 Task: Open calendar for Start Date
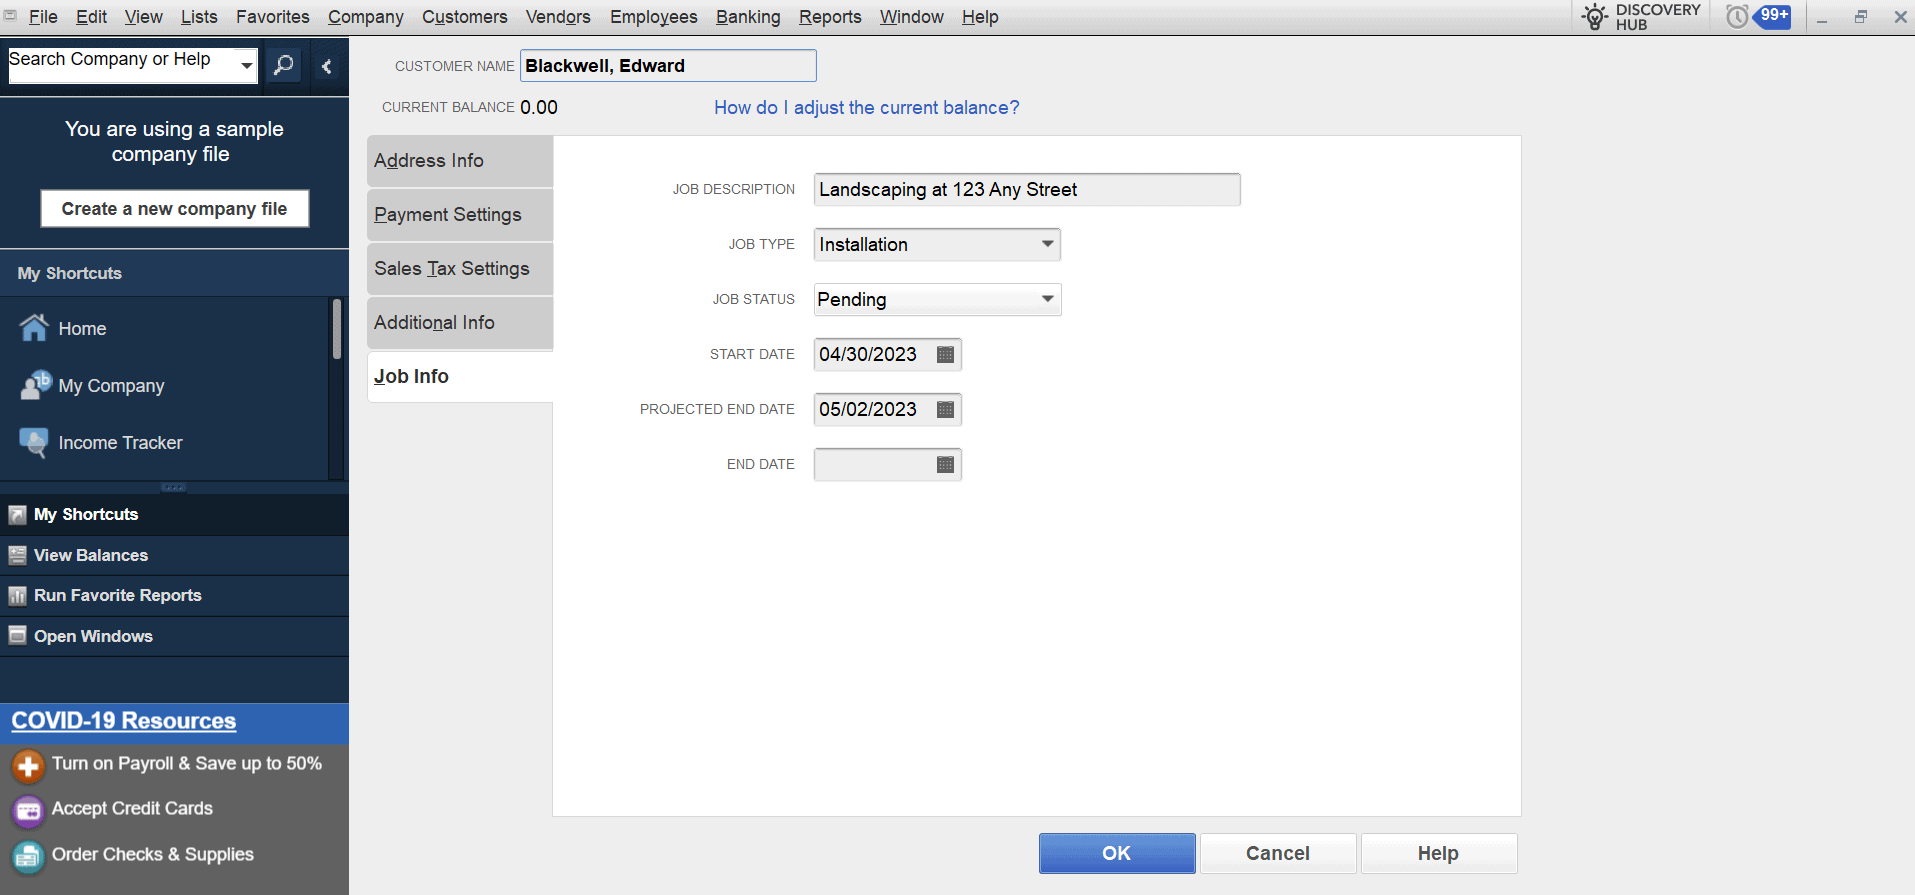[x=945, y=354]
